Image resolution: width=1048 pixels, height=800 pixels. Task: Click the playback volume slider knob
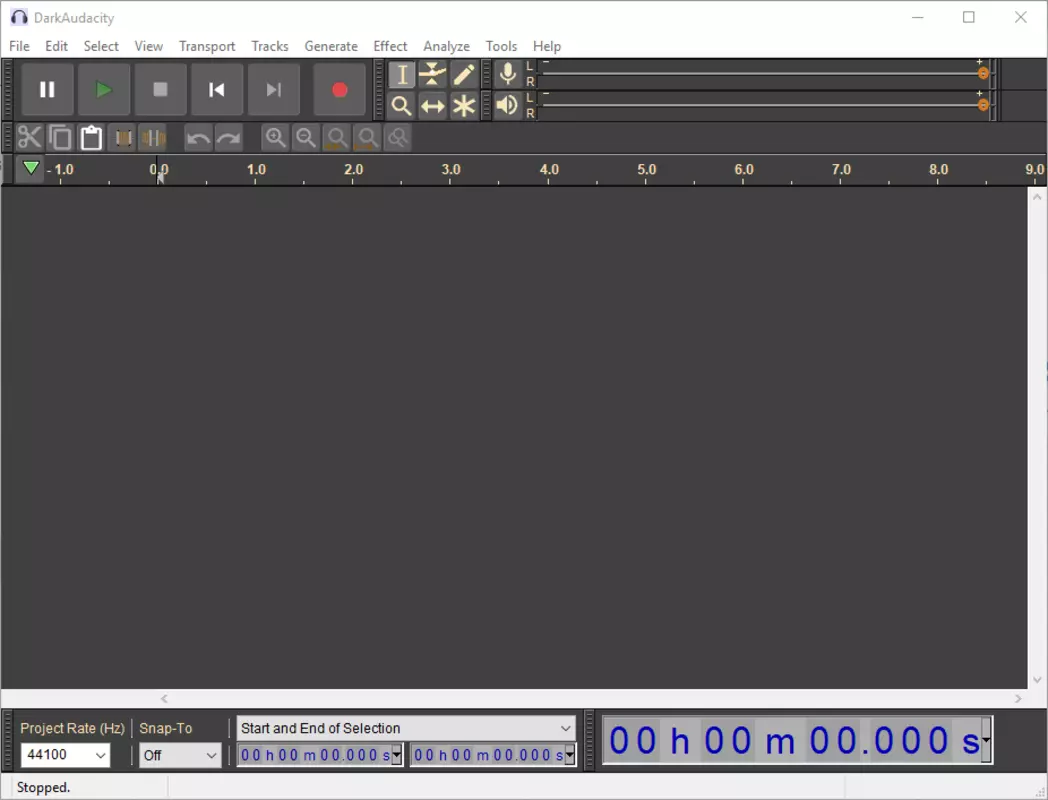point(983,105)
